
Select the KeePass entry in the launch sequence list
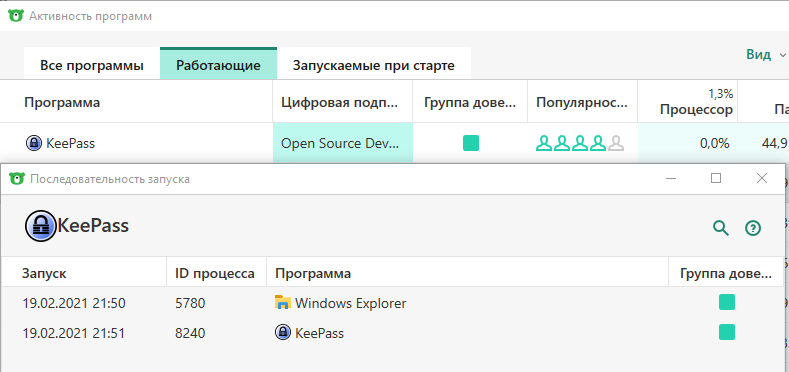320,333
